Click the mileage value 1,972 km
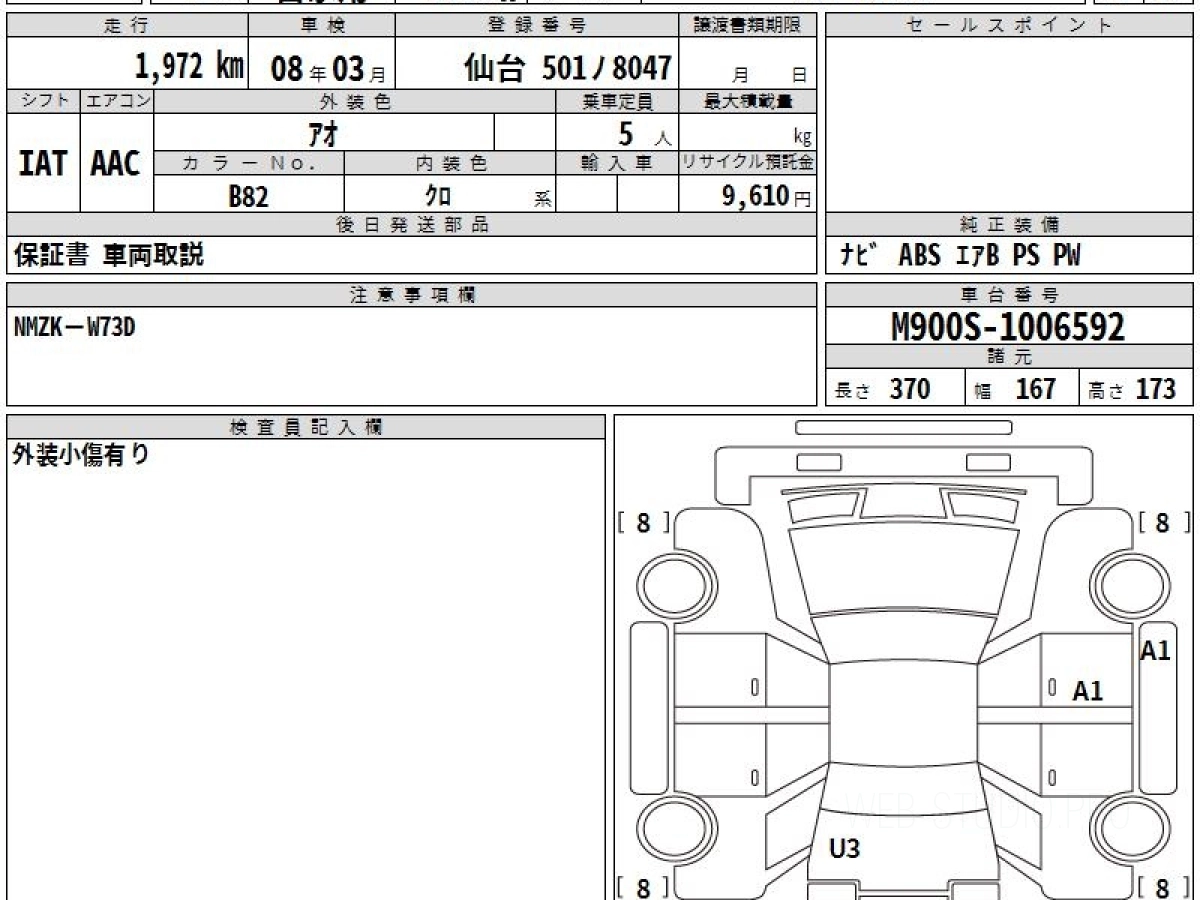Viewport: 1200px width, 900px height. tap(189, 67)
